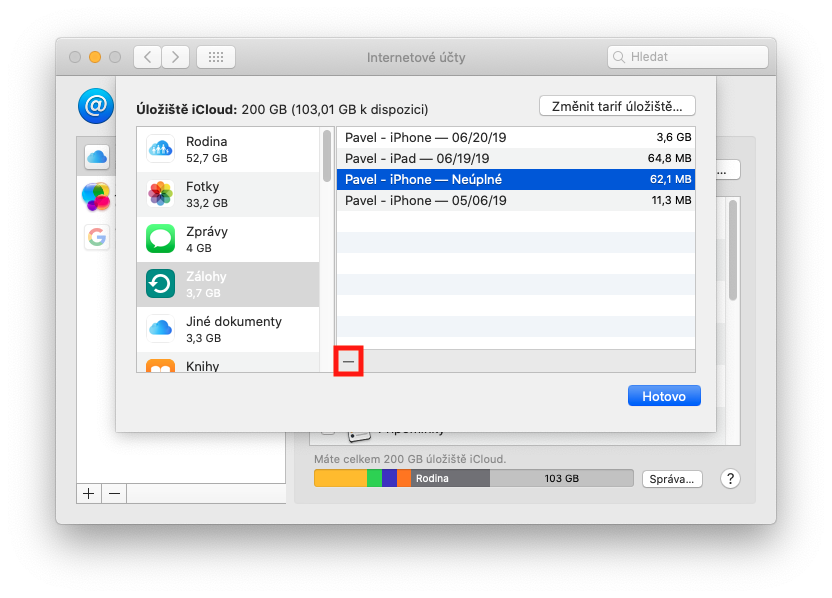Open help with question mark button
Image resolution: width=832 pixels, height=598 pixels.
(730, 479)
